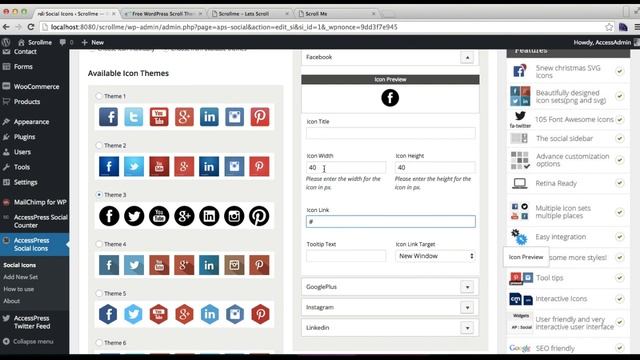
Task: Select Theme 3 radio button
Action: click(99, 195)
